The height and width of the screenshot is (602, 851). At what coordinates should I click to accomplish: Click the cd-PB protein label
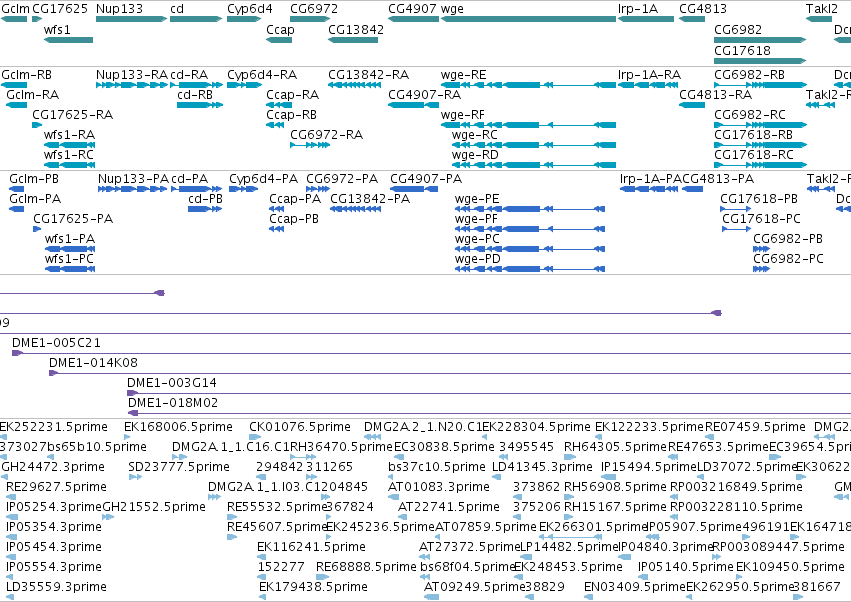click(x=205, y=199)
